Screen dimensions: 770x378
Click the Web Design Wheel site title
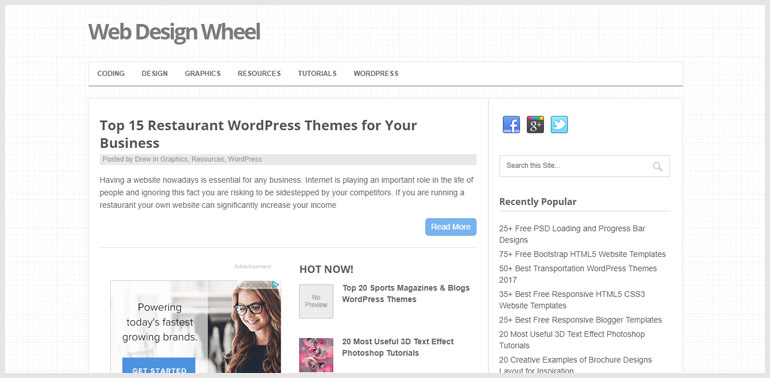[174, 32]
